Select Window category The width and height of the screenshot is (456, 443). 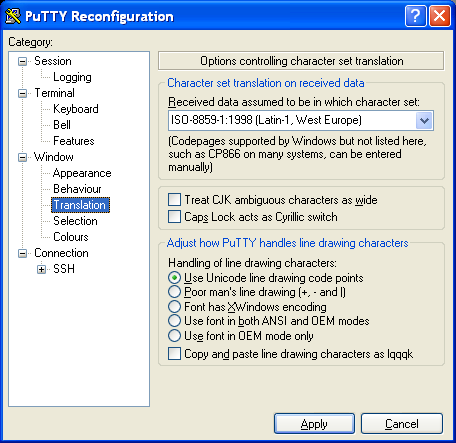(54, 157)
